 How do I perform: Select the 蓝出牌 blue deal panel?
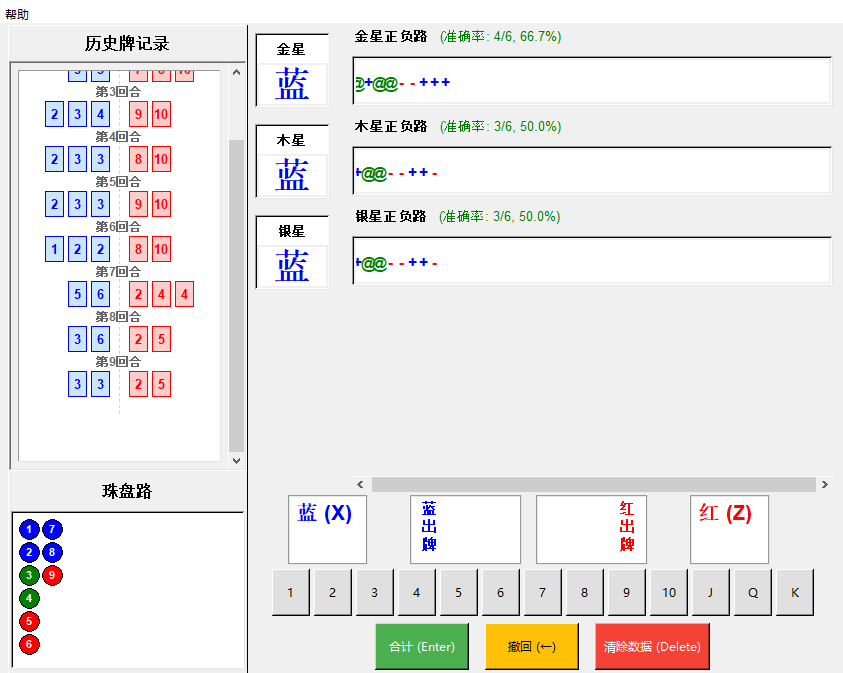click(x=464, y=529)
